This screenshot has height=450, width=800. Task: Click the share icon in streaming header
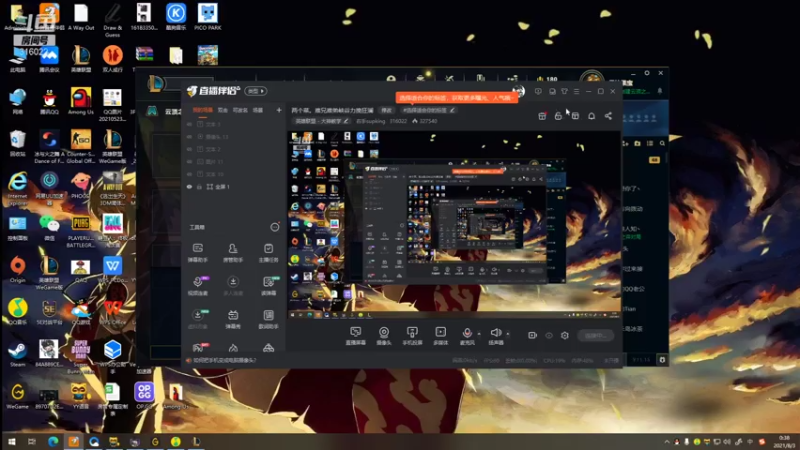pyautogui.click(x=608, y=116)
